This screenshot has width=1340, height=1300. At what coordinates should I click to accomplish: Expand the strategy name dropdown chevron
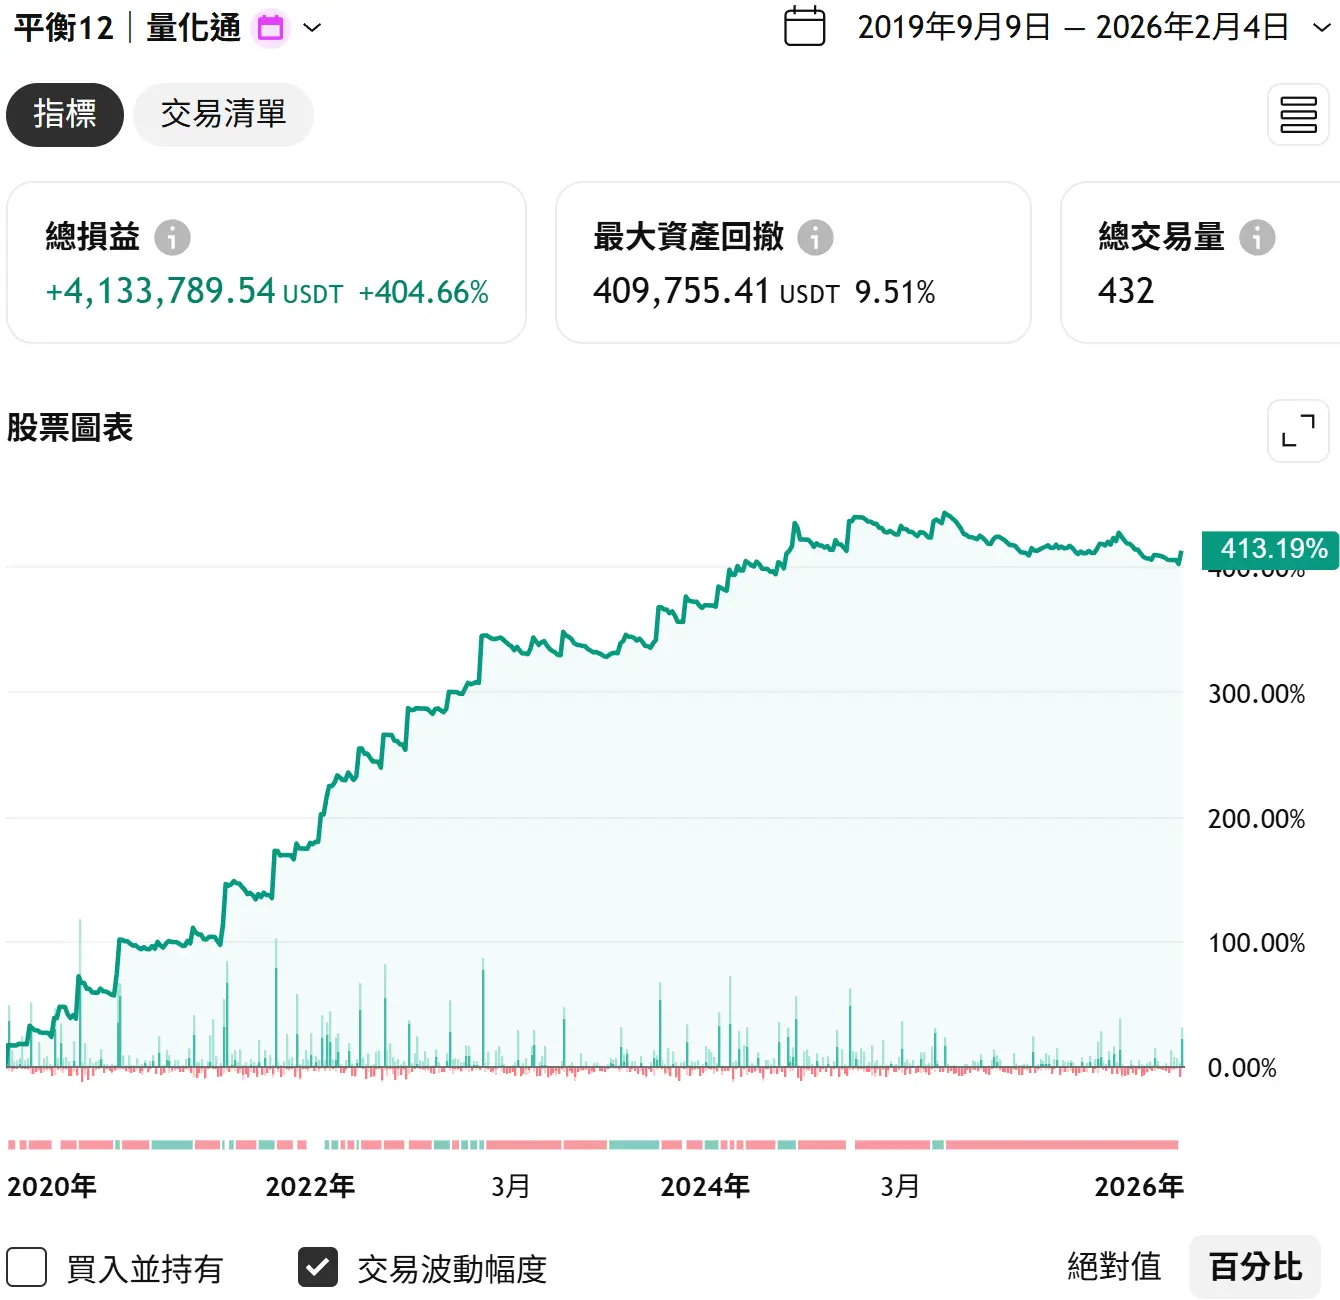pyautogui.click(x=312, y=28)
